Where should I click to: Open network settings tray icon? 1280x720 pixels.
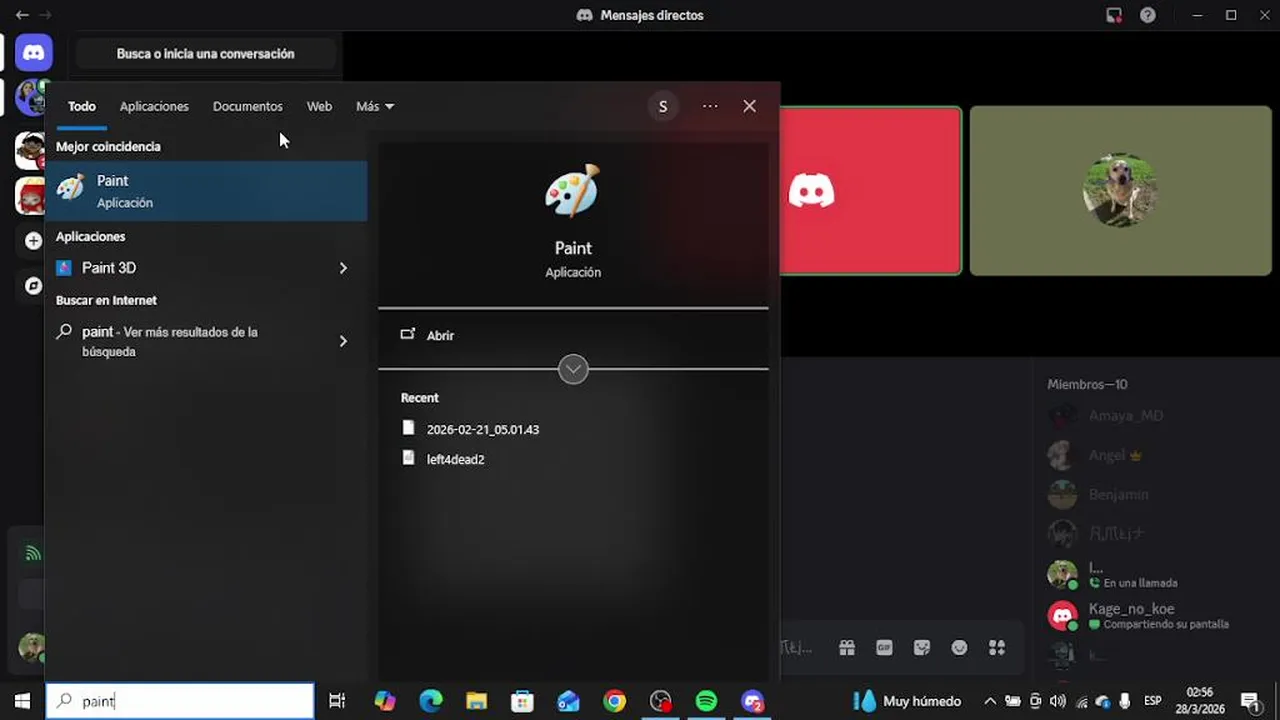(x=1081, y=701)
